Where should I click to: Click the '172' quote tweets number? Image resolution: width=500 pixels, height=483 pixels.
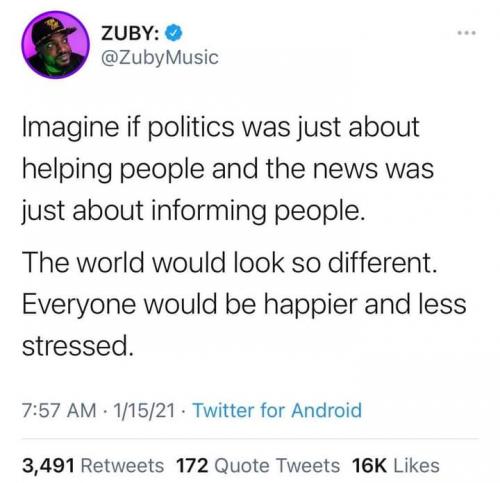click(192, 465)
